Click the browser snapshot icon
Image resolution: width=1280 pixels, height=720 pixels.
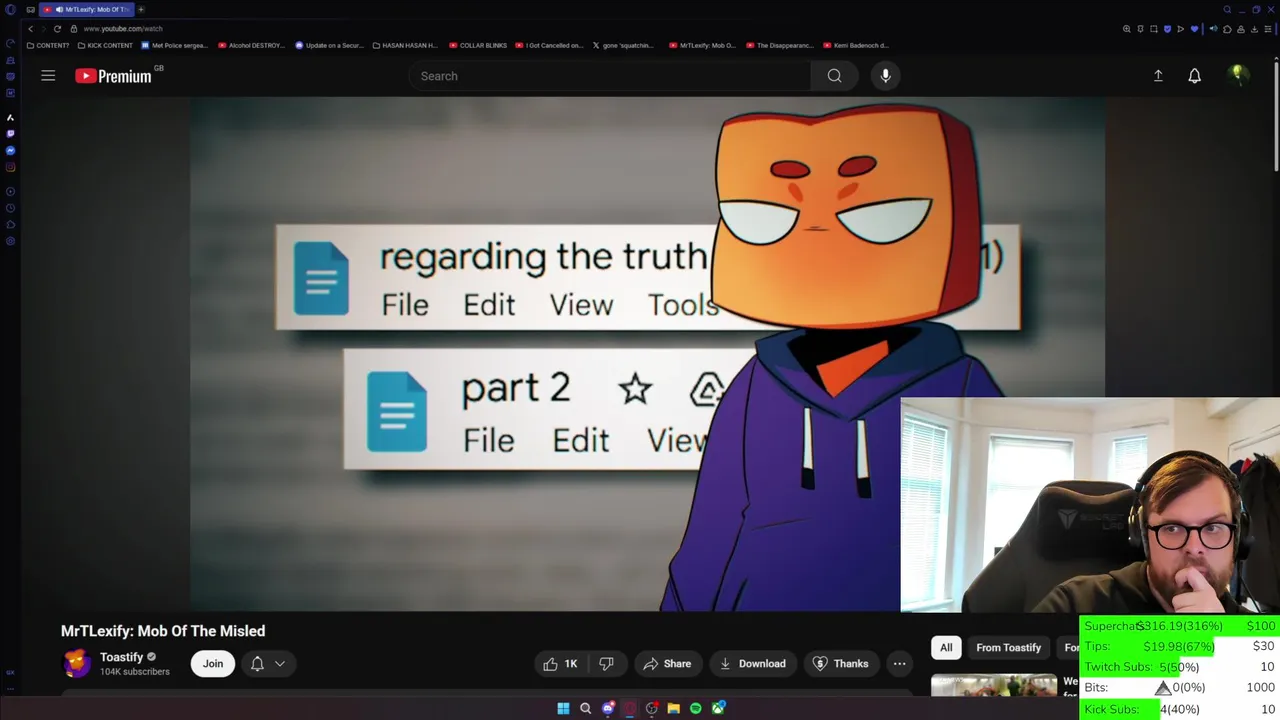(1154, 29)
